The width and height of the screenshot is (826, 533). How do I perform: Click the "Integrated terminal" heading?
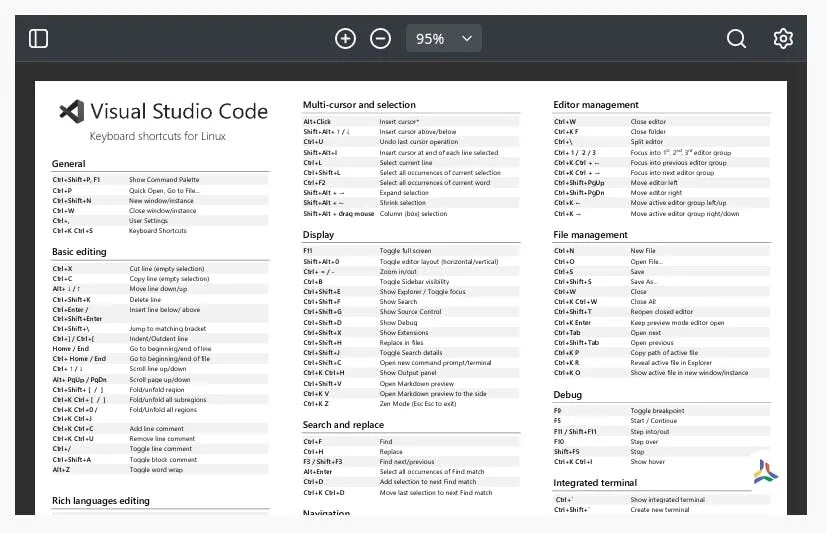[x=595, y=484]
